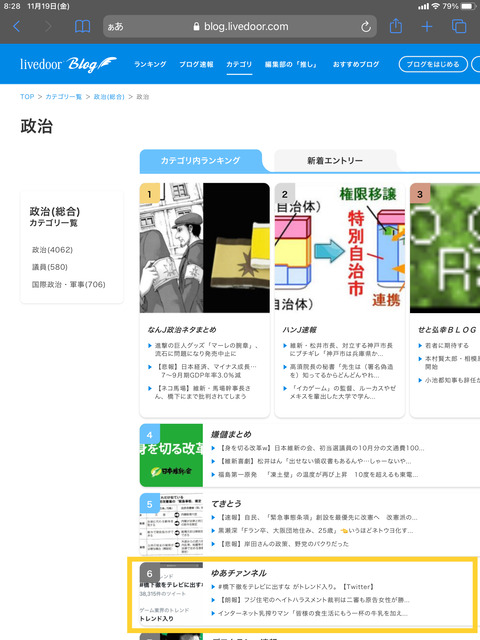This screenshot has height=640, width=480.
Task: Tap the Wi-Fi icon in status bar
Action: 436,6
